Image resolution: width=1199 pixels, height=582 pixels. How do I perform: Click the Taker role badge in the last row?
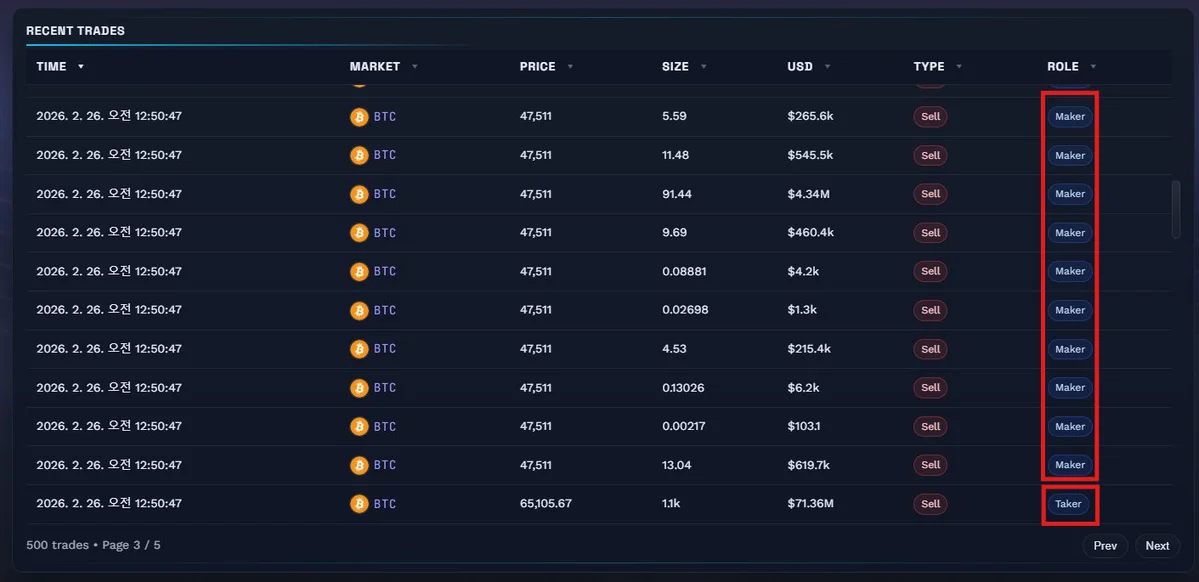(x=1068, y=504)
